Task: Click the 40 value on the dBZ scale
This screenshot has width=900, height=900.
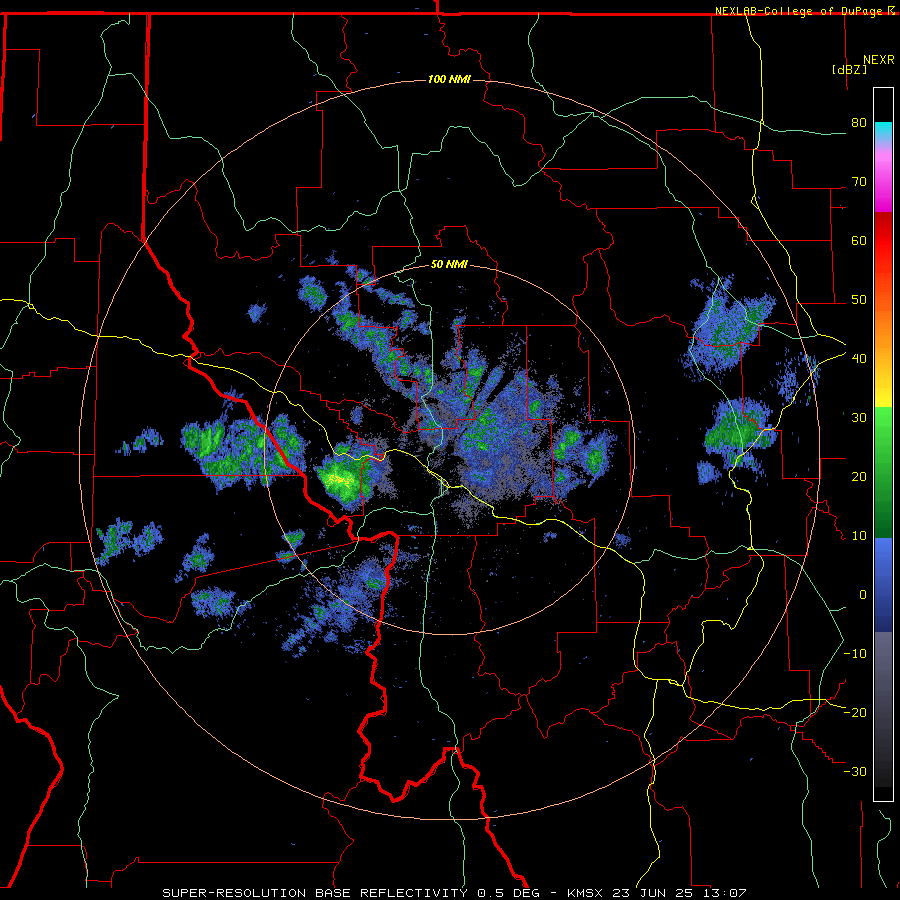Action: tap(859, 358)
